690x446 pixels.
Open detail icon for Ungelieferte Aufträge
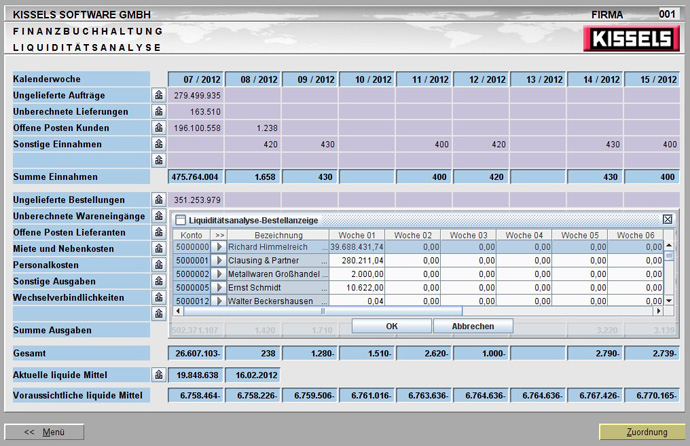point(158,95)
